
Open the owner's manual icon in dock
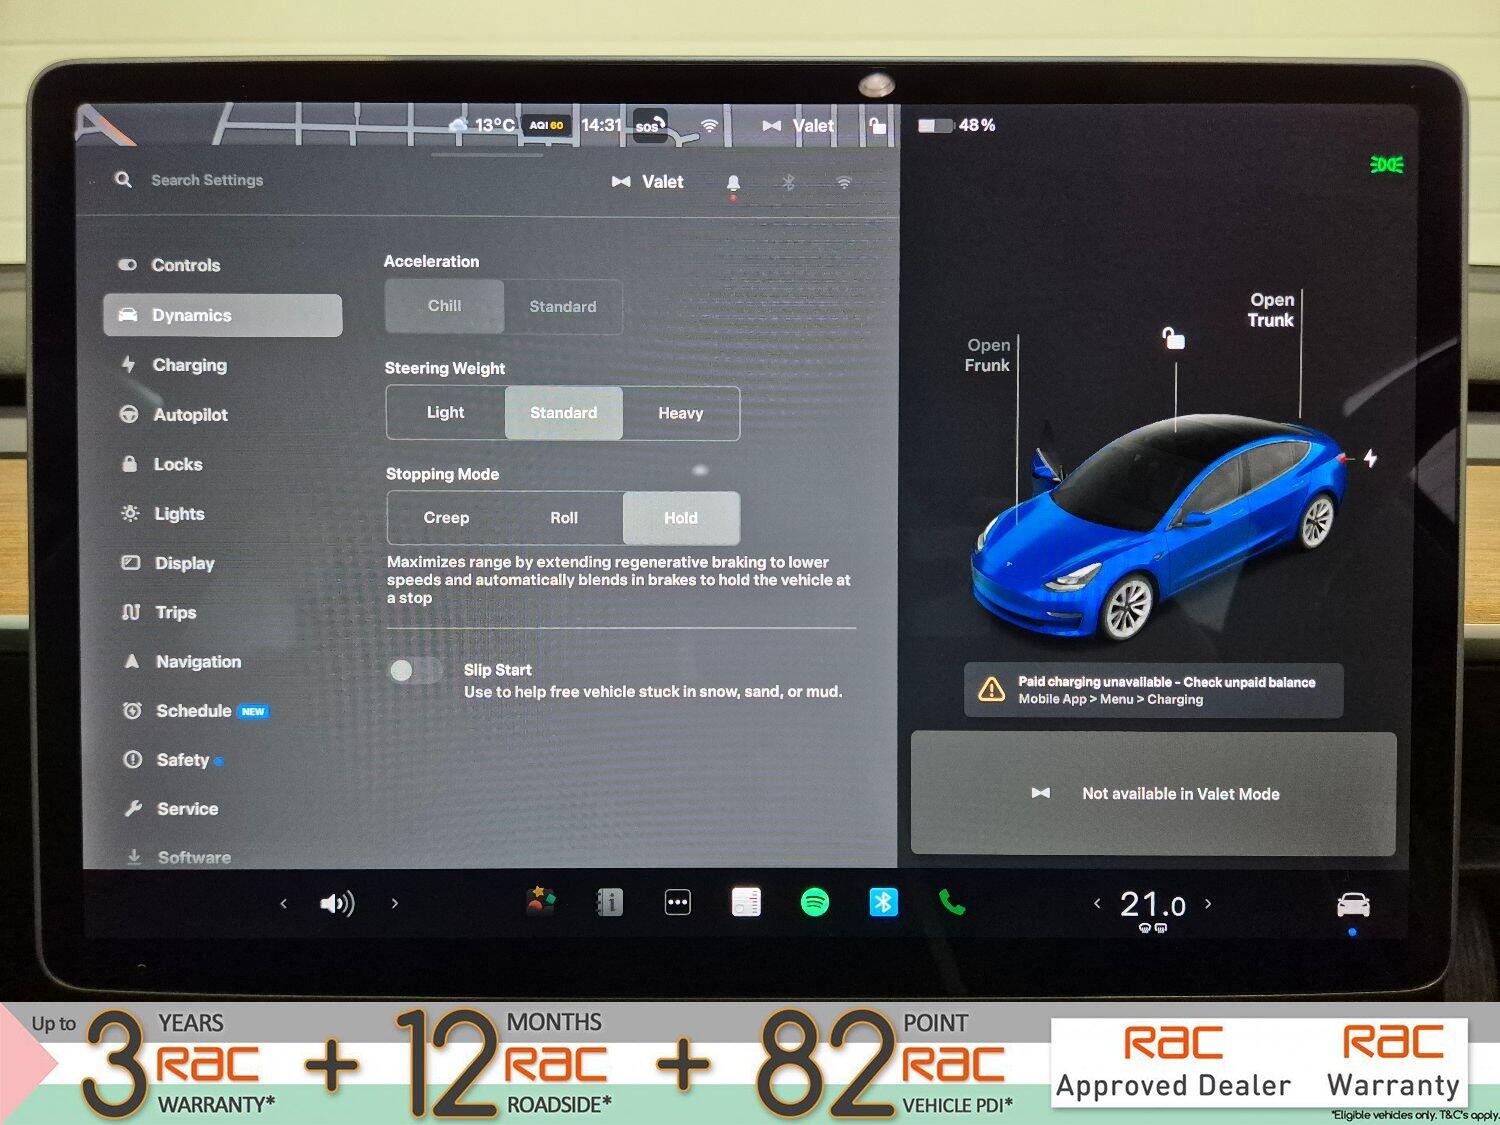pyautogui.click(x=610, y=903)
